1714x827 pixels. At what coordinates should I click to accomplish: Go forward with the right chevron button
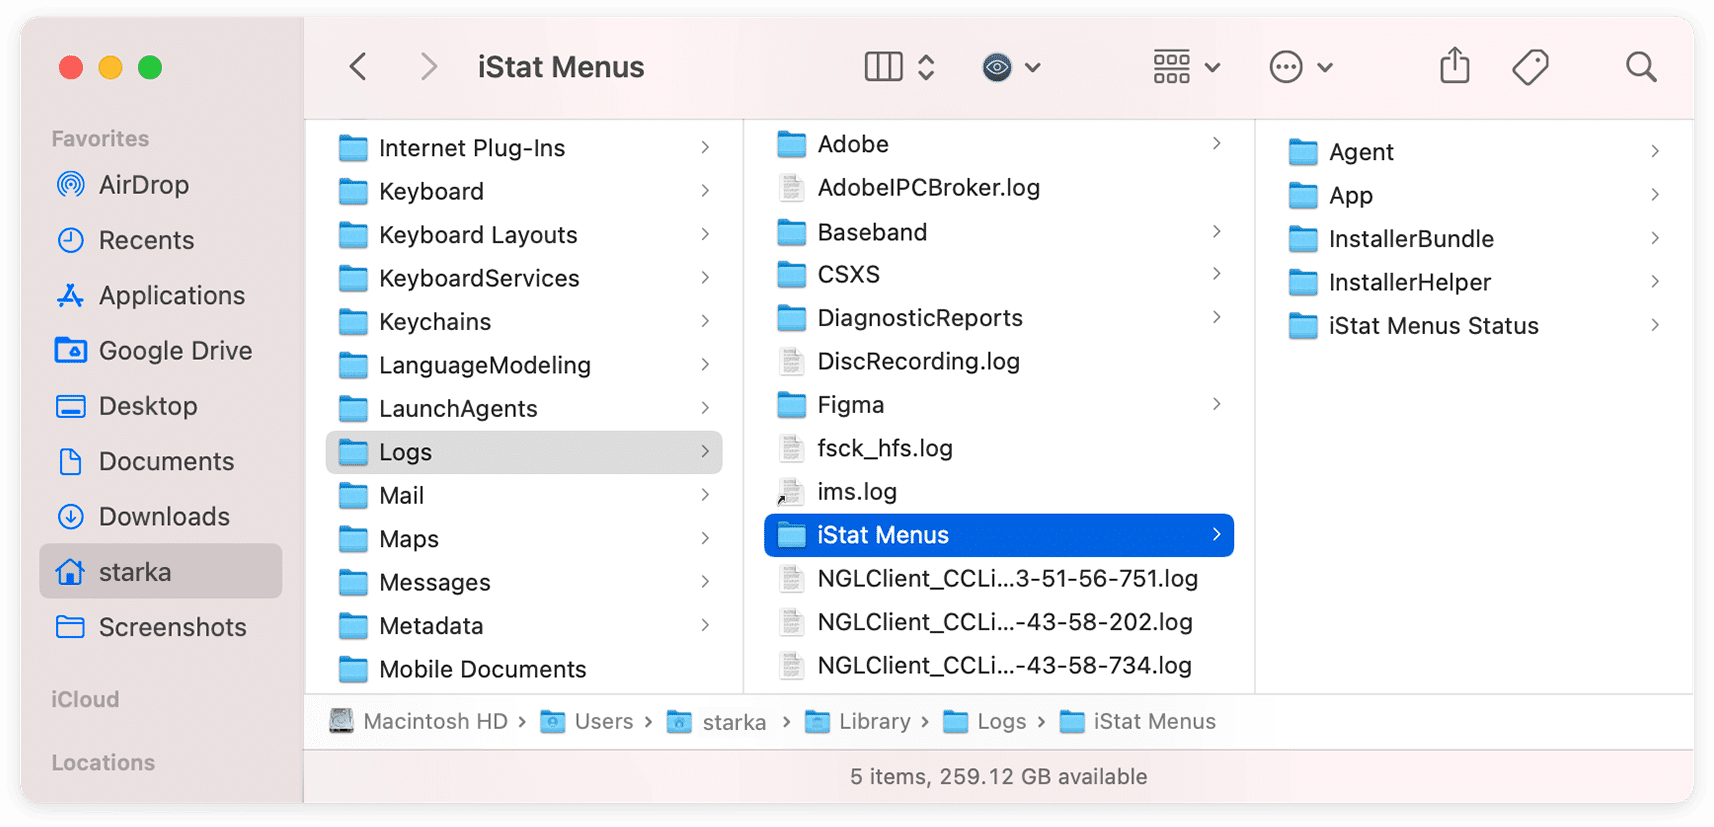coord(429,67)
